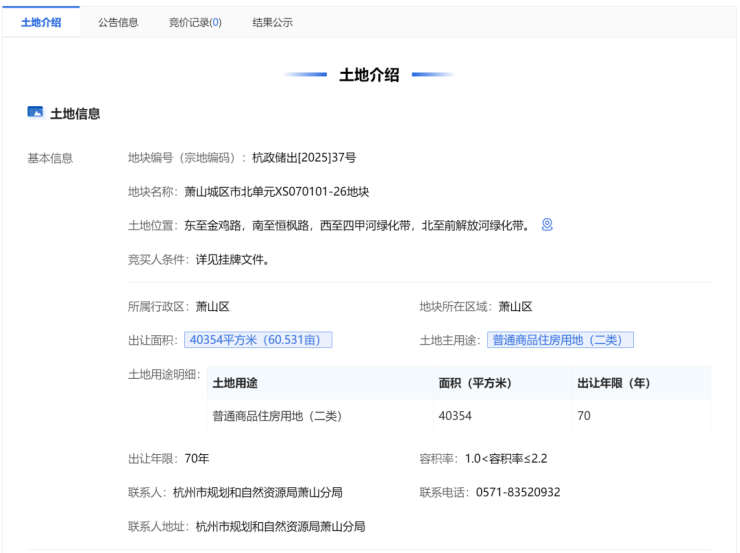This screenshot has height=553, width=740.
Task: Click the 面积(平方米) column header
Action: pyautogui.click(x=474, y=383)
